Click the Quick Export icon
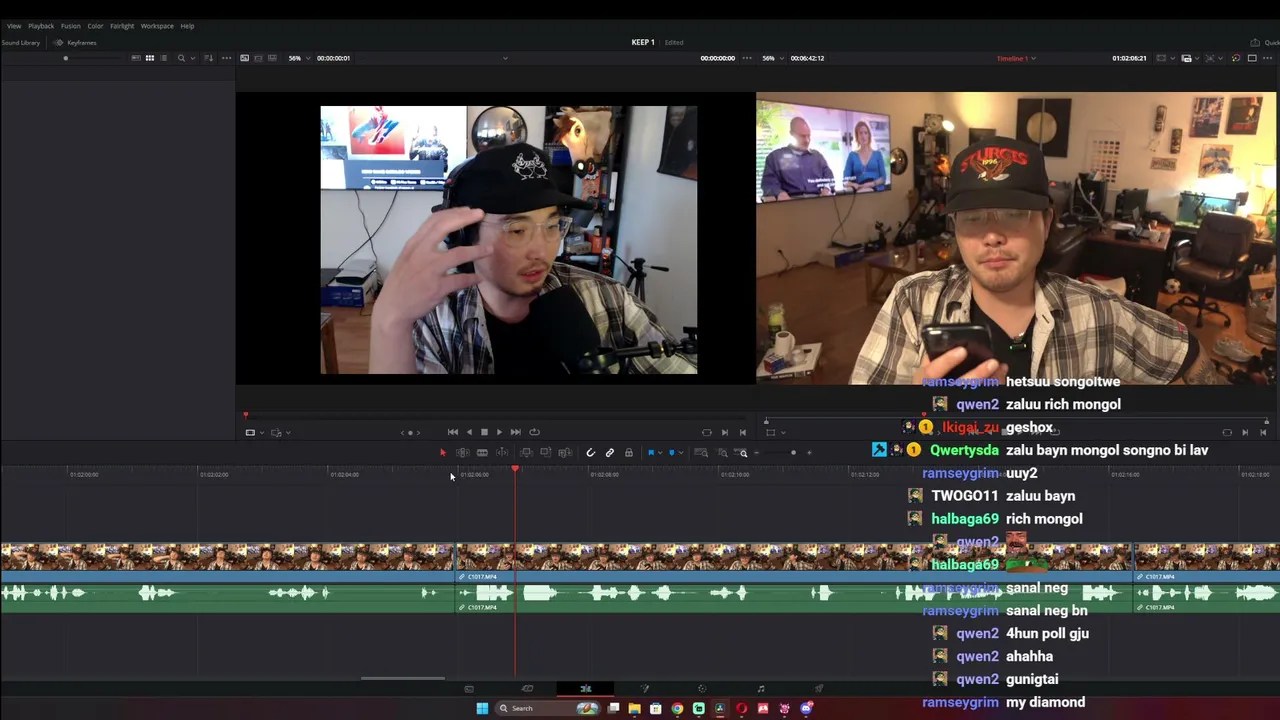This screenshot has width=1280, height=720. 1255,43
